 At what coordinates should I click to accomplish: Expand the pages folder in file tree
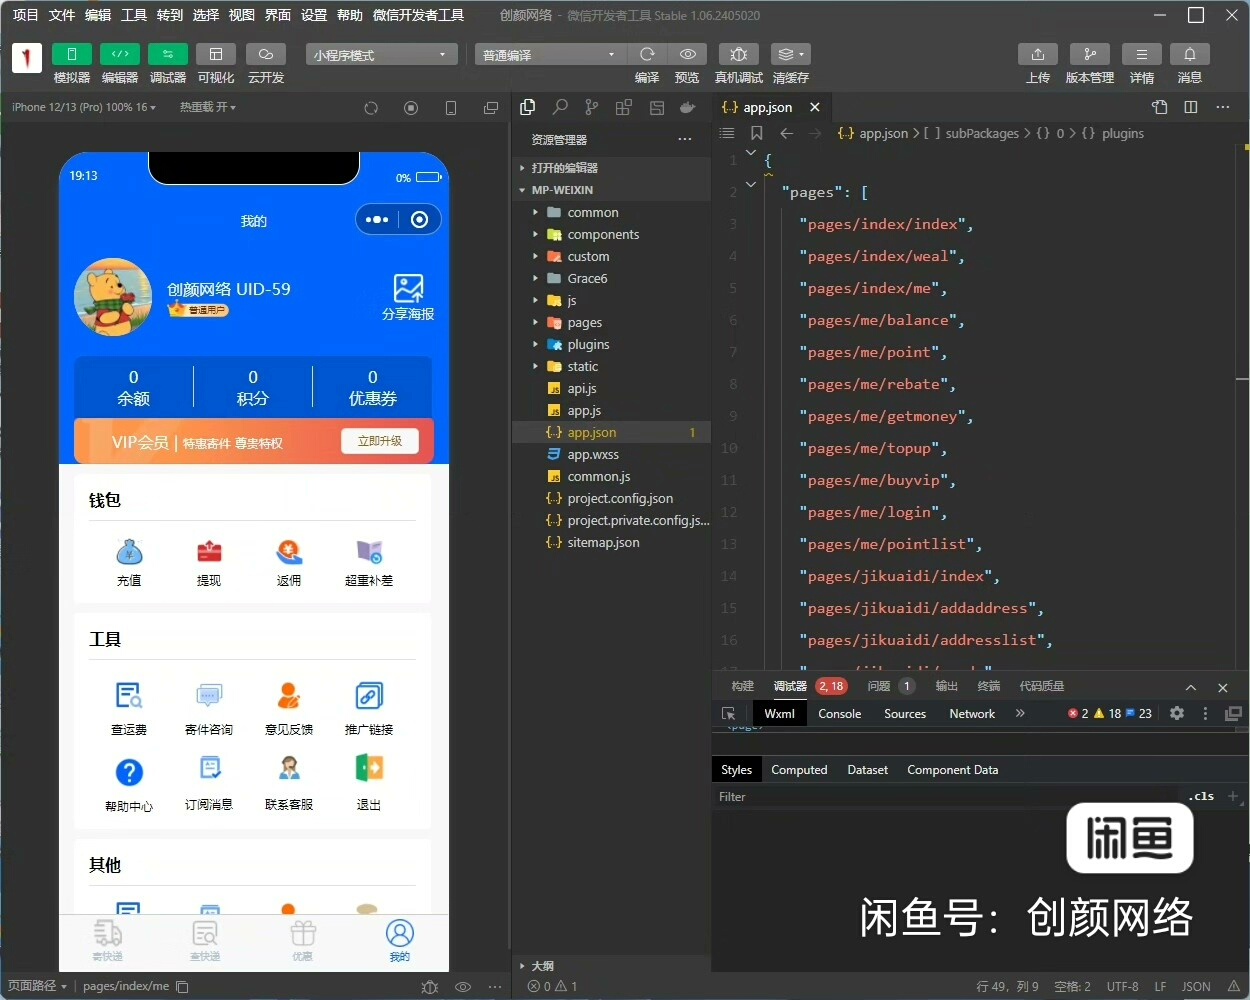click(x=584, y=323)
